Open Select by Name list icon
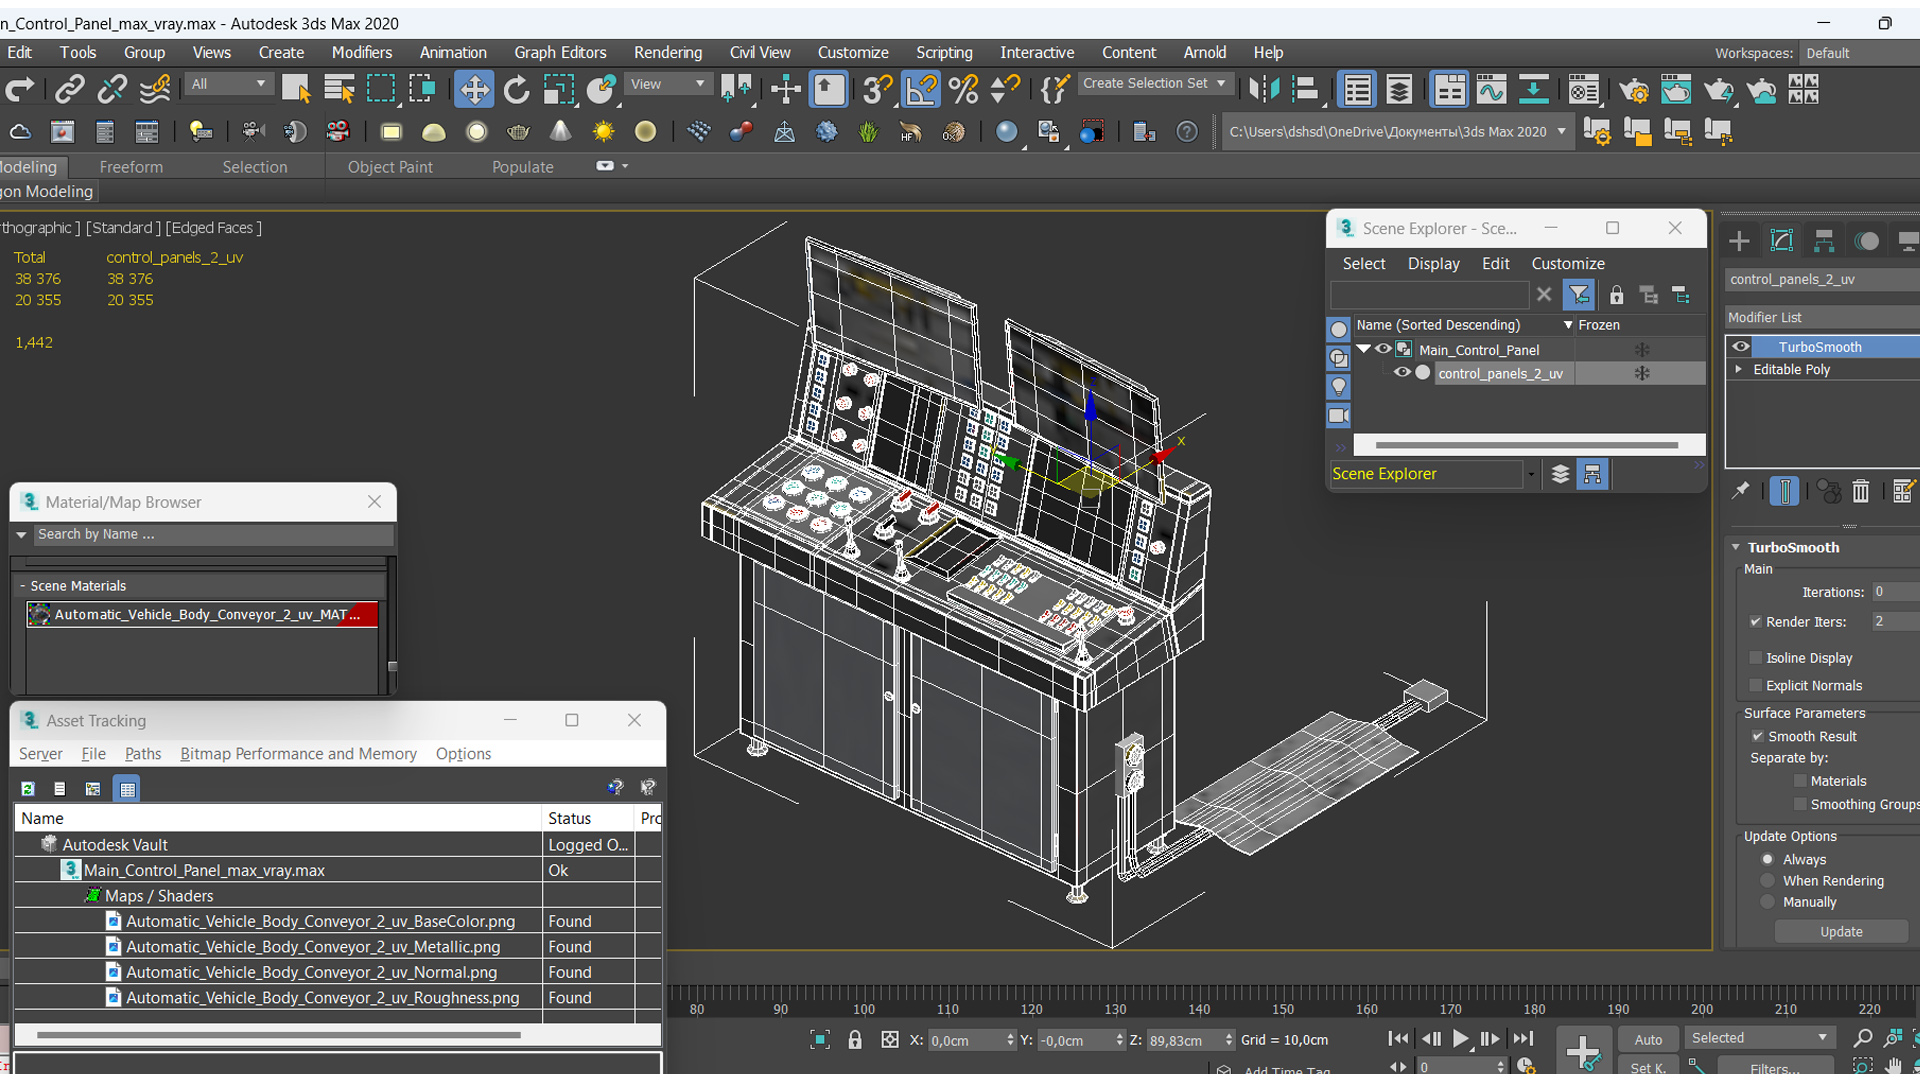The width and height of the screenshot is (1920, 1080). click(x=339, y=90)
